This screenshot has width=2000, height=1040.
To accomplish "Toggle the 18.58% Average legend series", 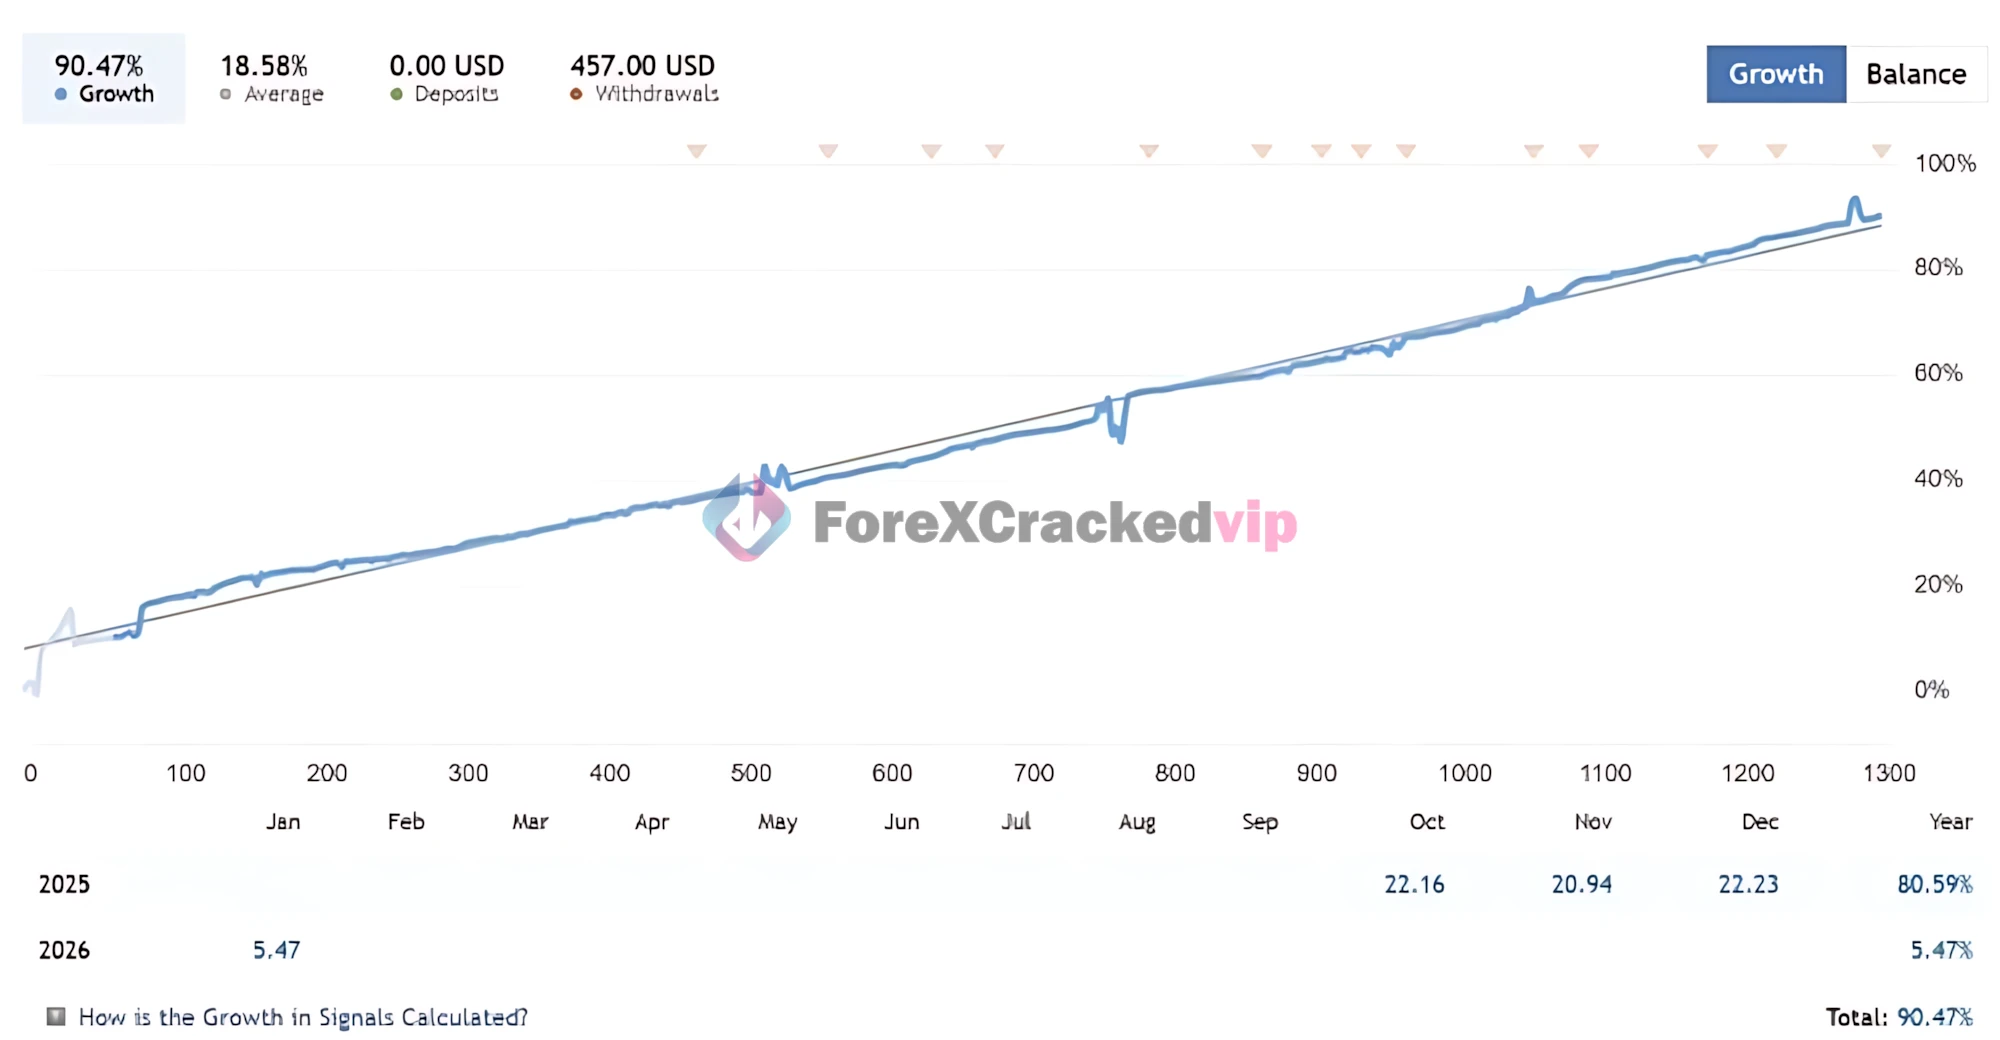I will [271, 78].
